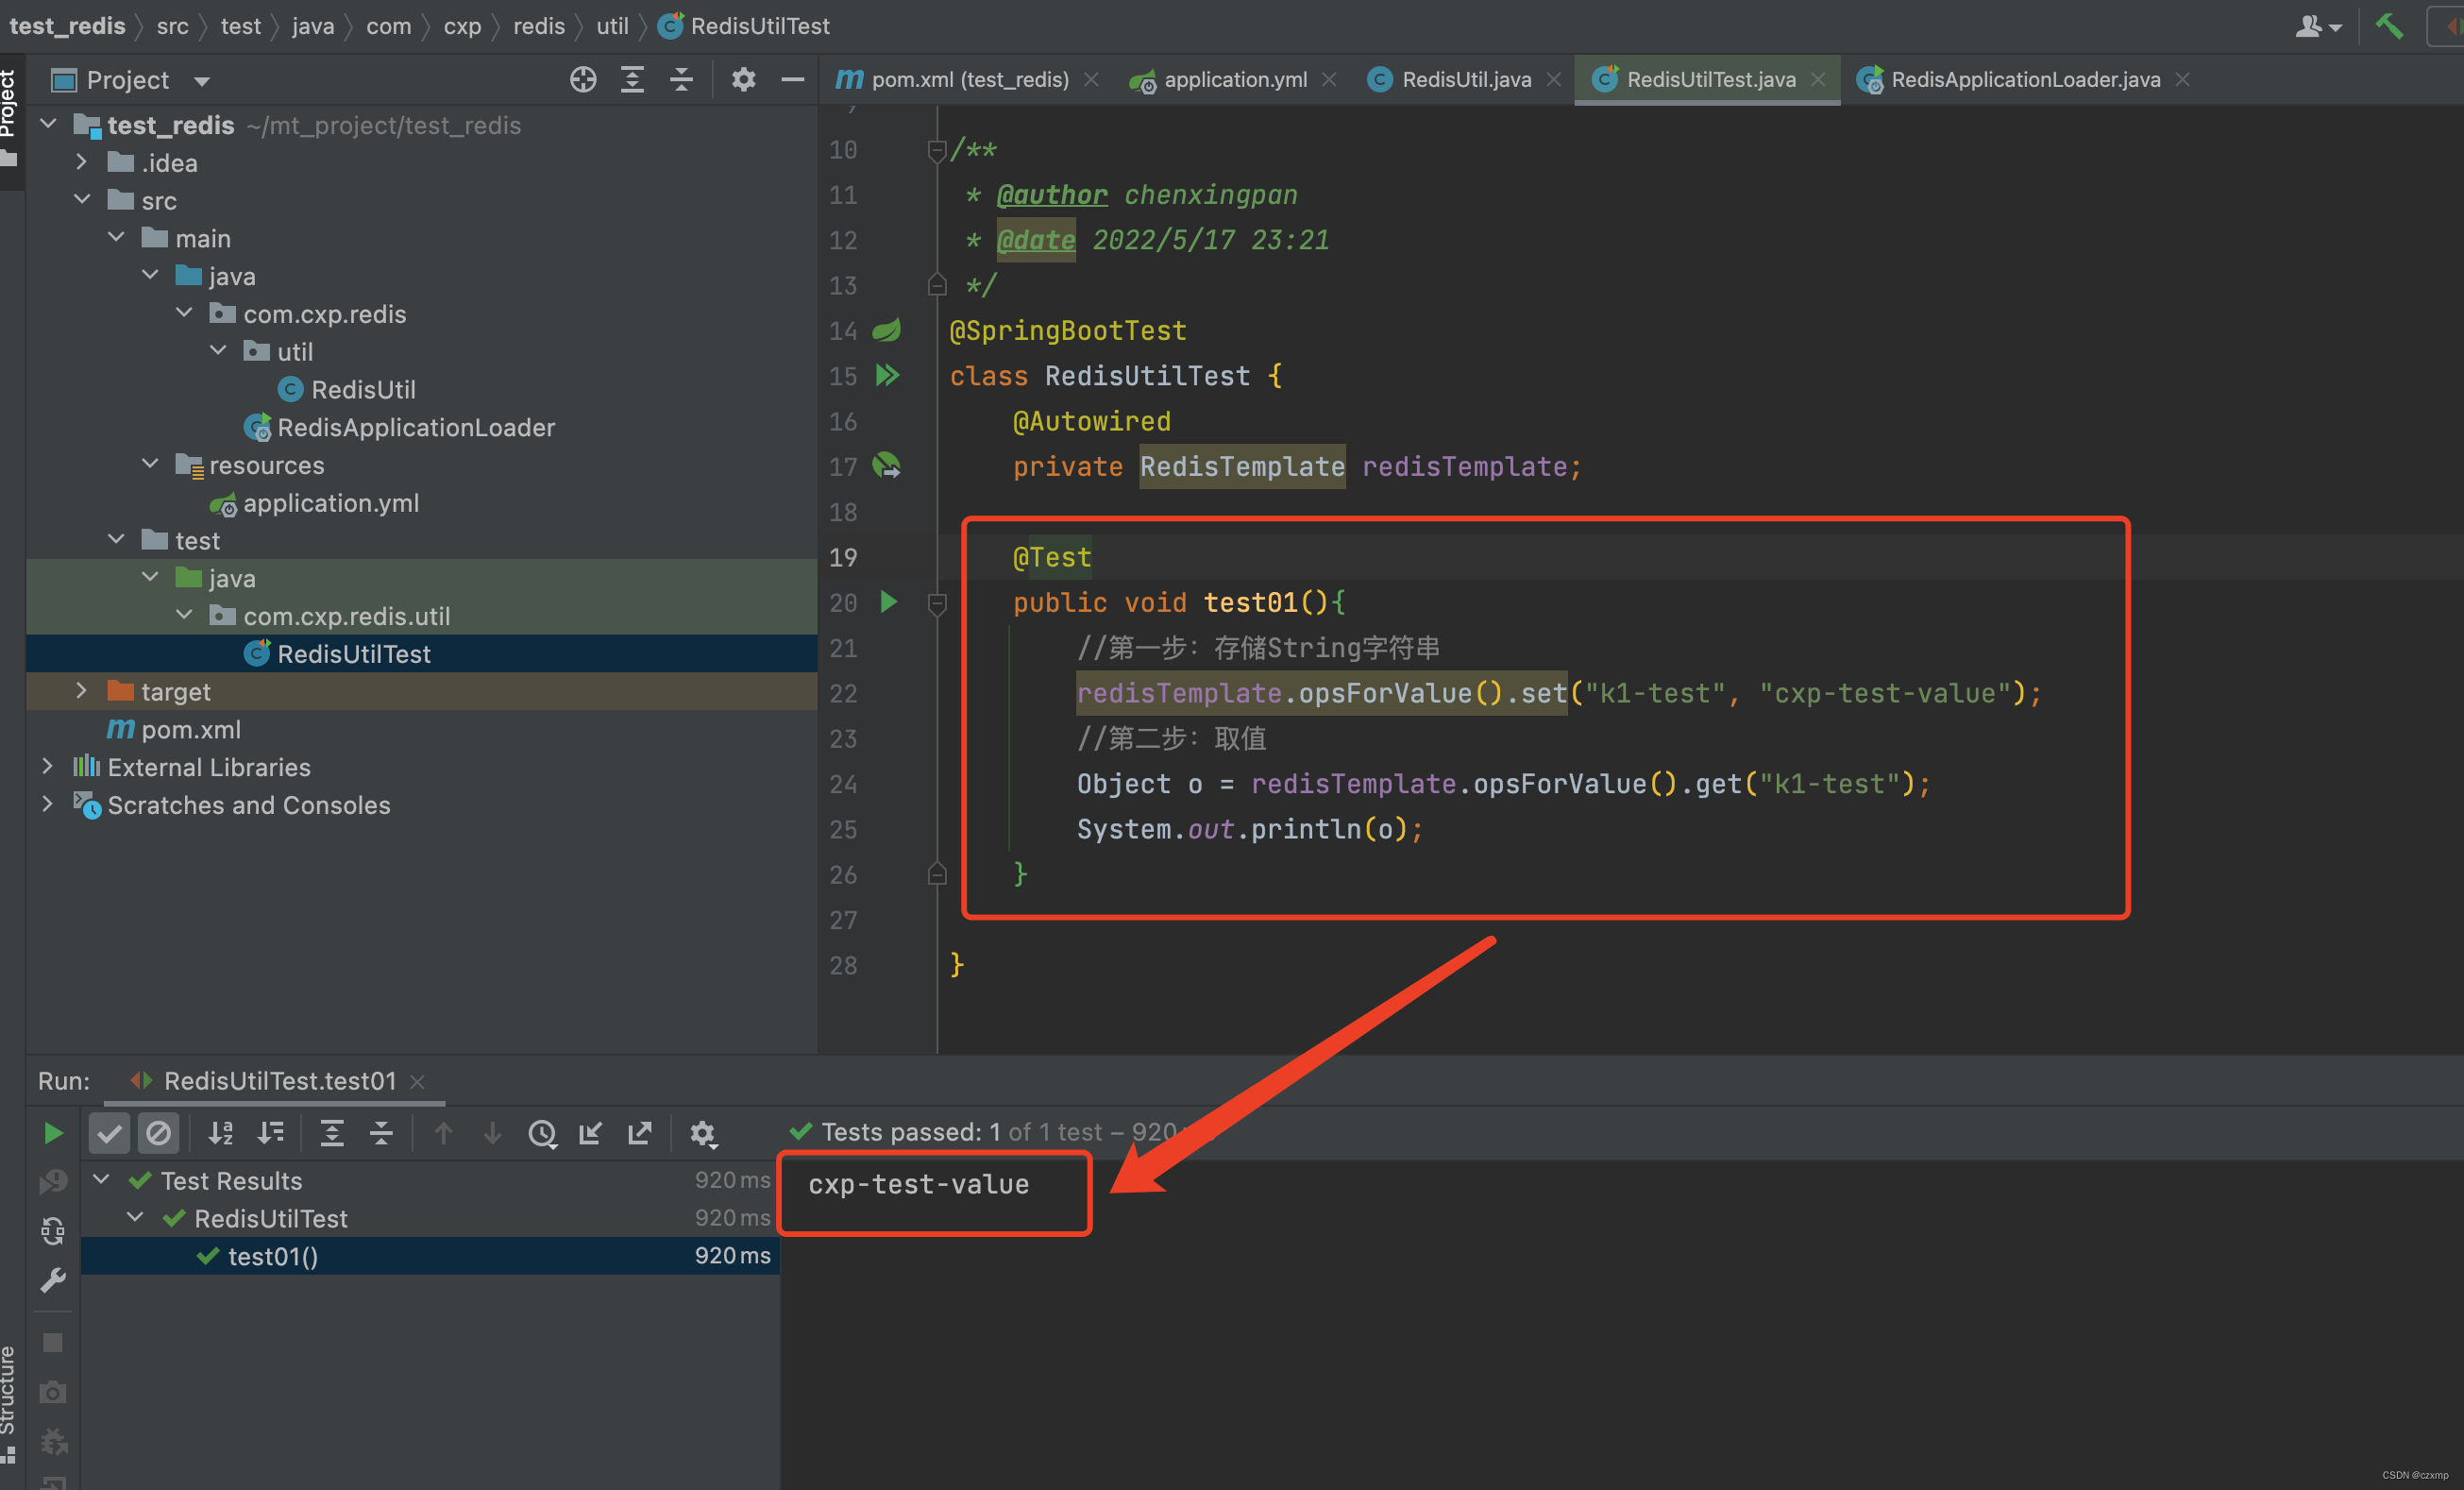Screen dimensions: 2464x1490
Task: Collapse the test_redis root folder
Action: (47, 124)
